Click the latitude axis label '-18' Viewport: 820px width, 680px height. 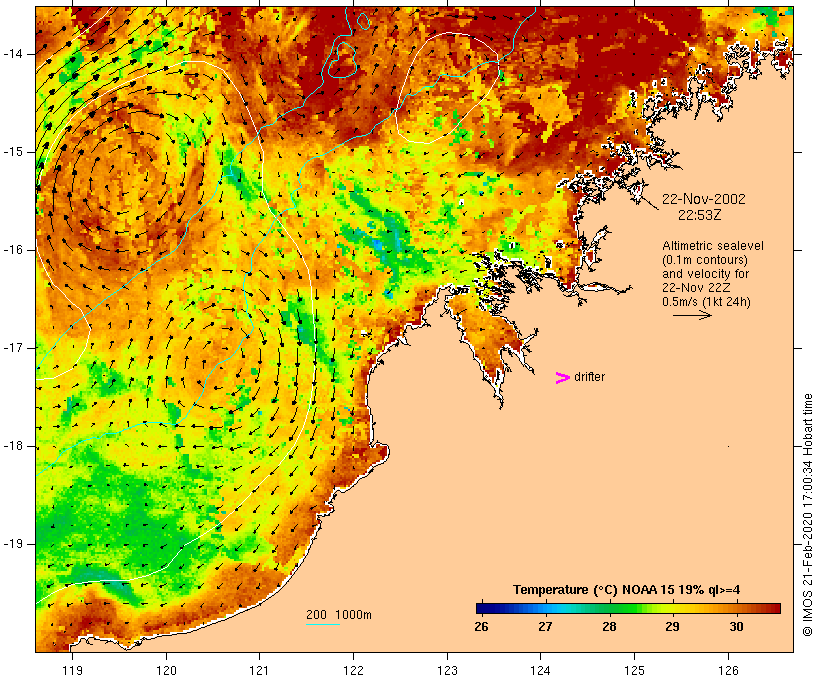(13, 446)
